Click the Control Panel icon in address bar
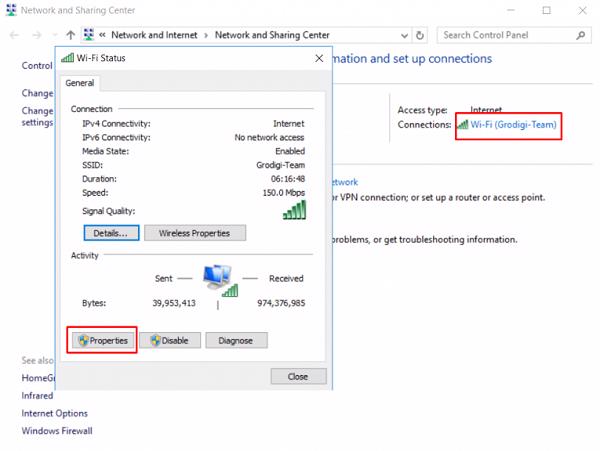Image resolution: width=600 pixels, height=451 pixels. click(x=90, y=35)
